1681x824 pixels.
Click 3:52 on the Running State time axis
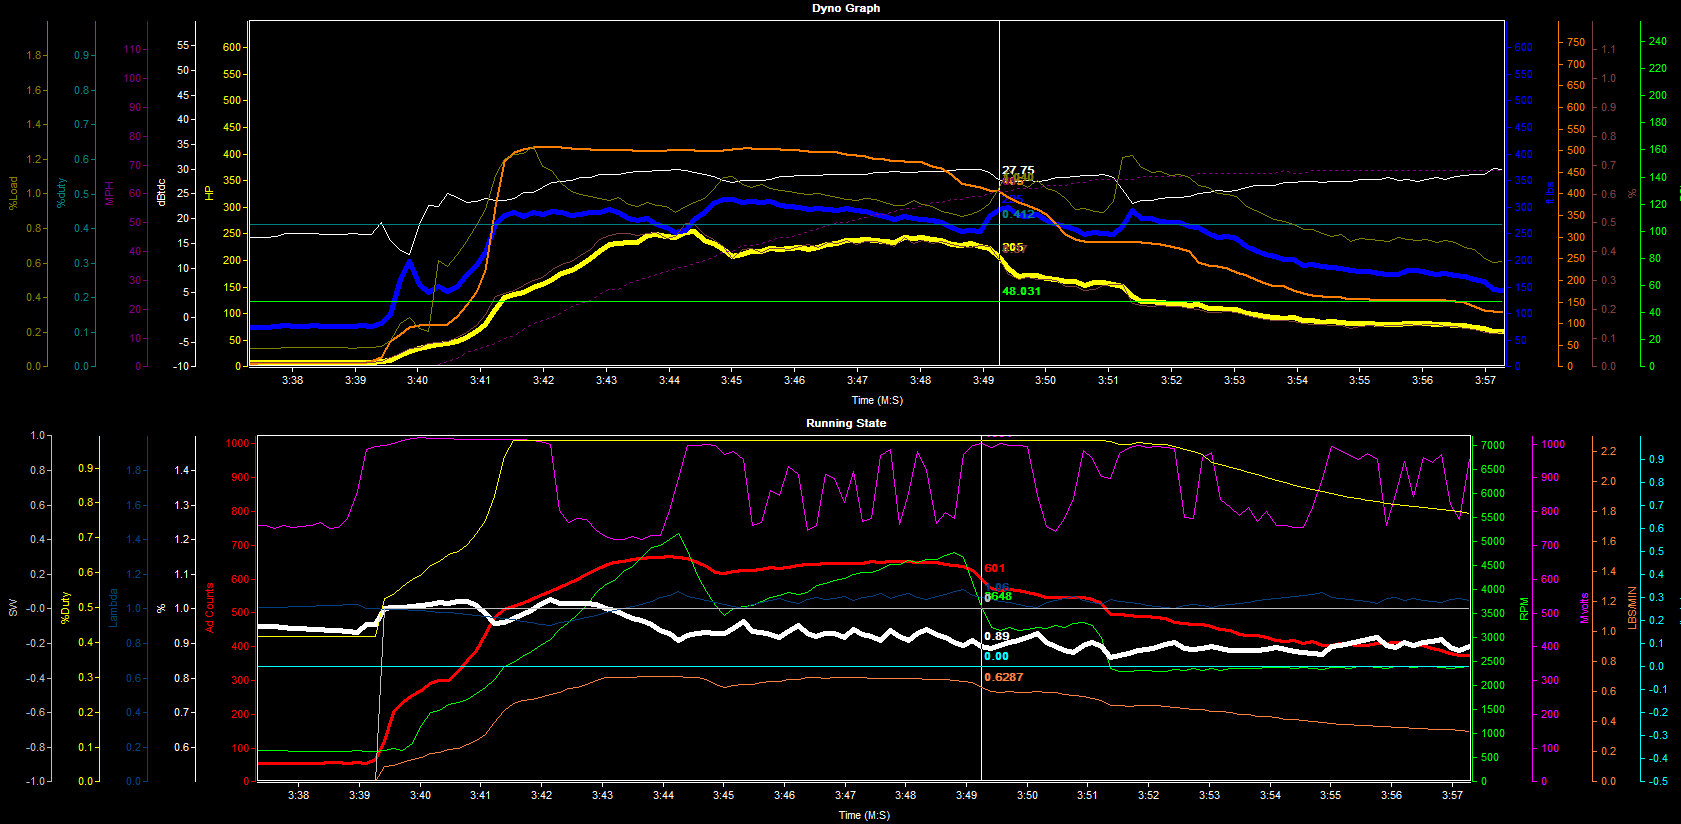click(x=1148, y=795)
